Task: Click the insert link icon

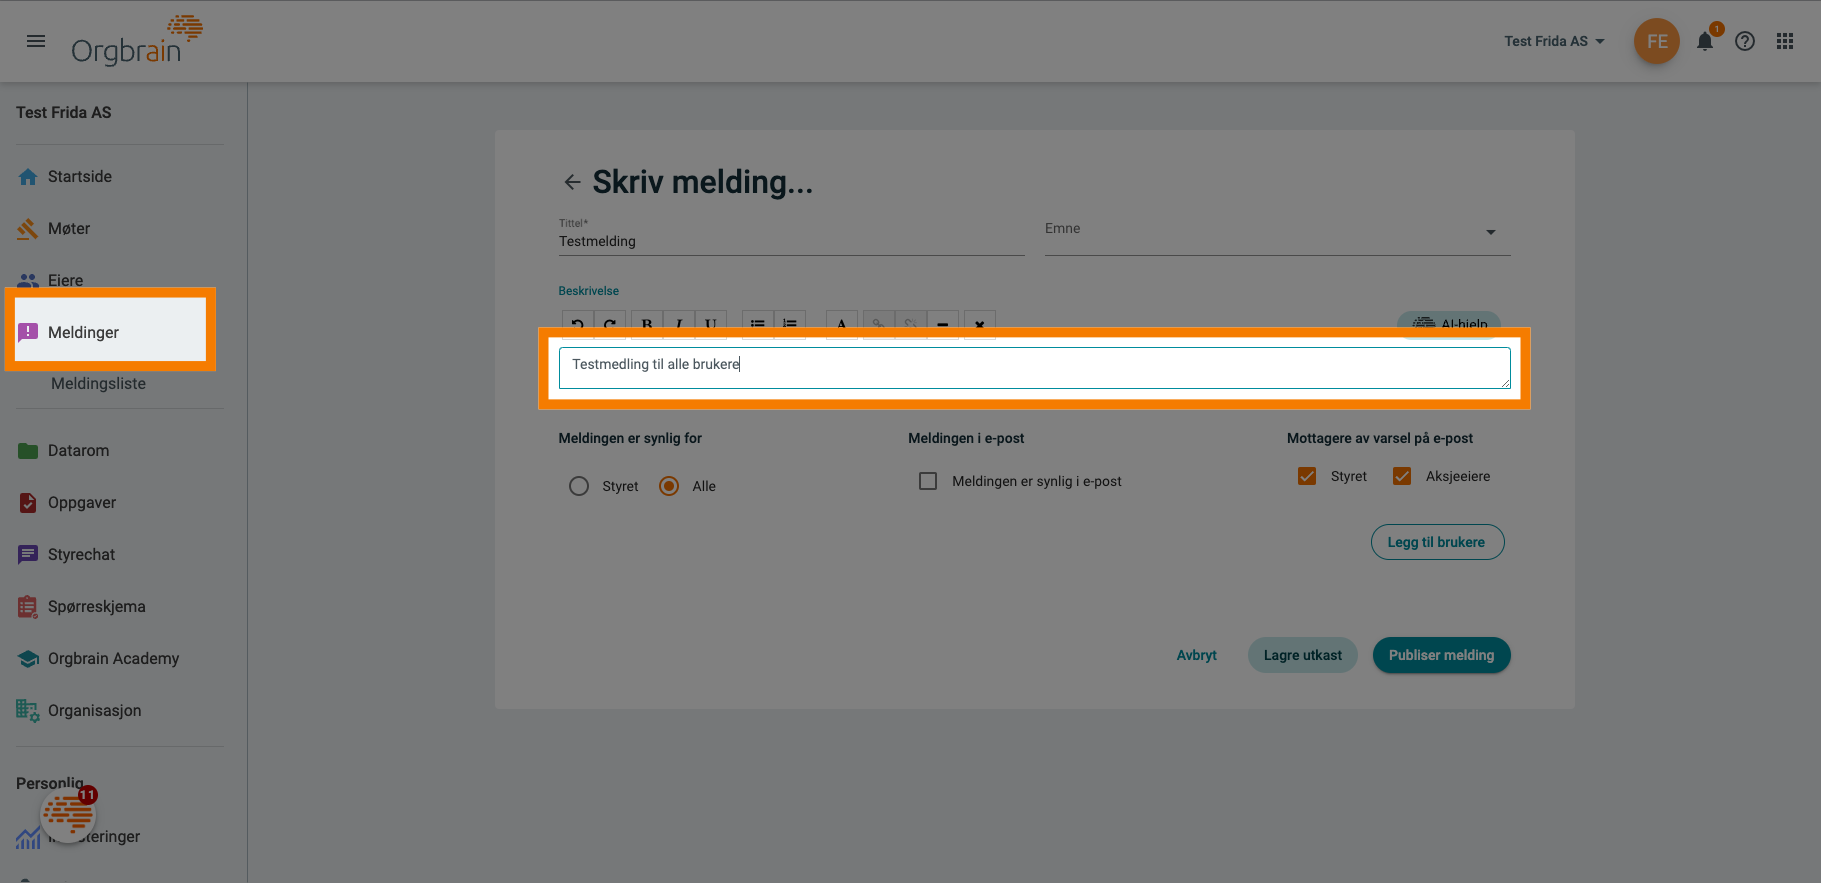Action: 878,325
